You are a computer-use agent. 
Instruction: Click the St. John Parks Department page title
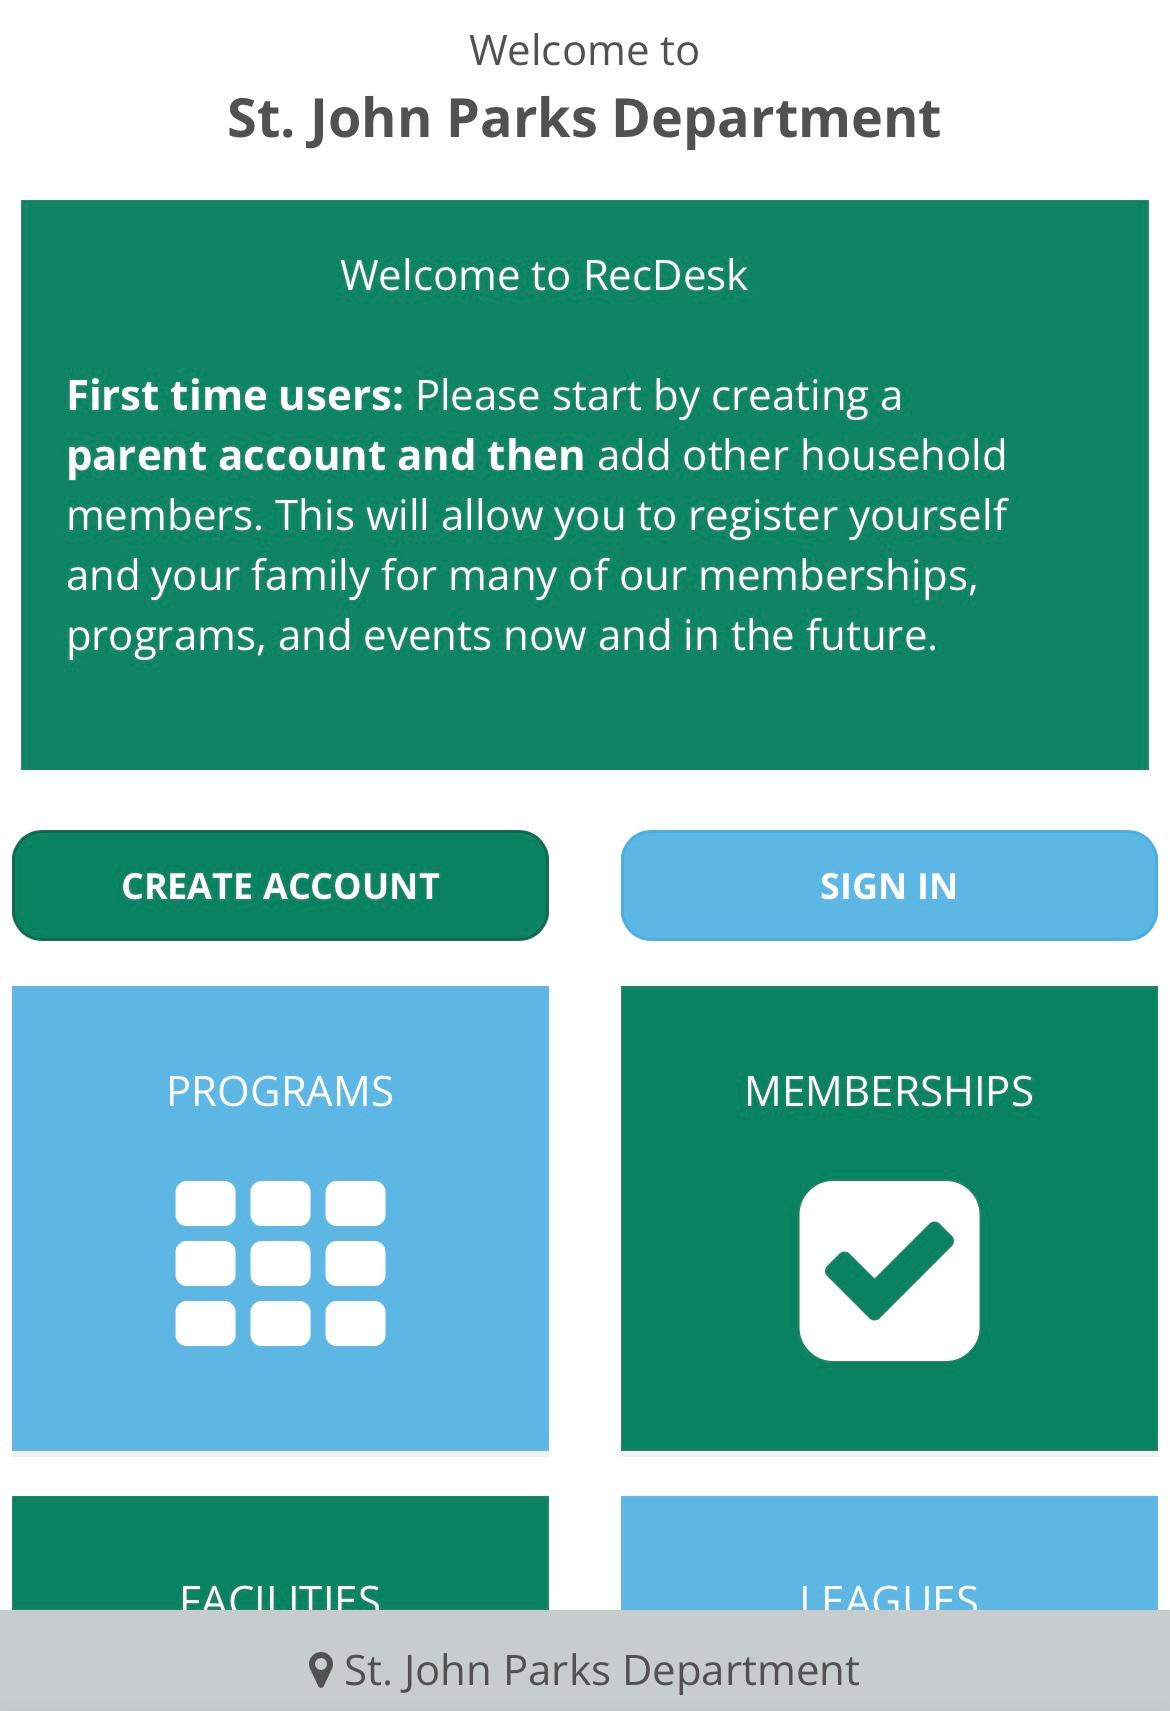584,118
